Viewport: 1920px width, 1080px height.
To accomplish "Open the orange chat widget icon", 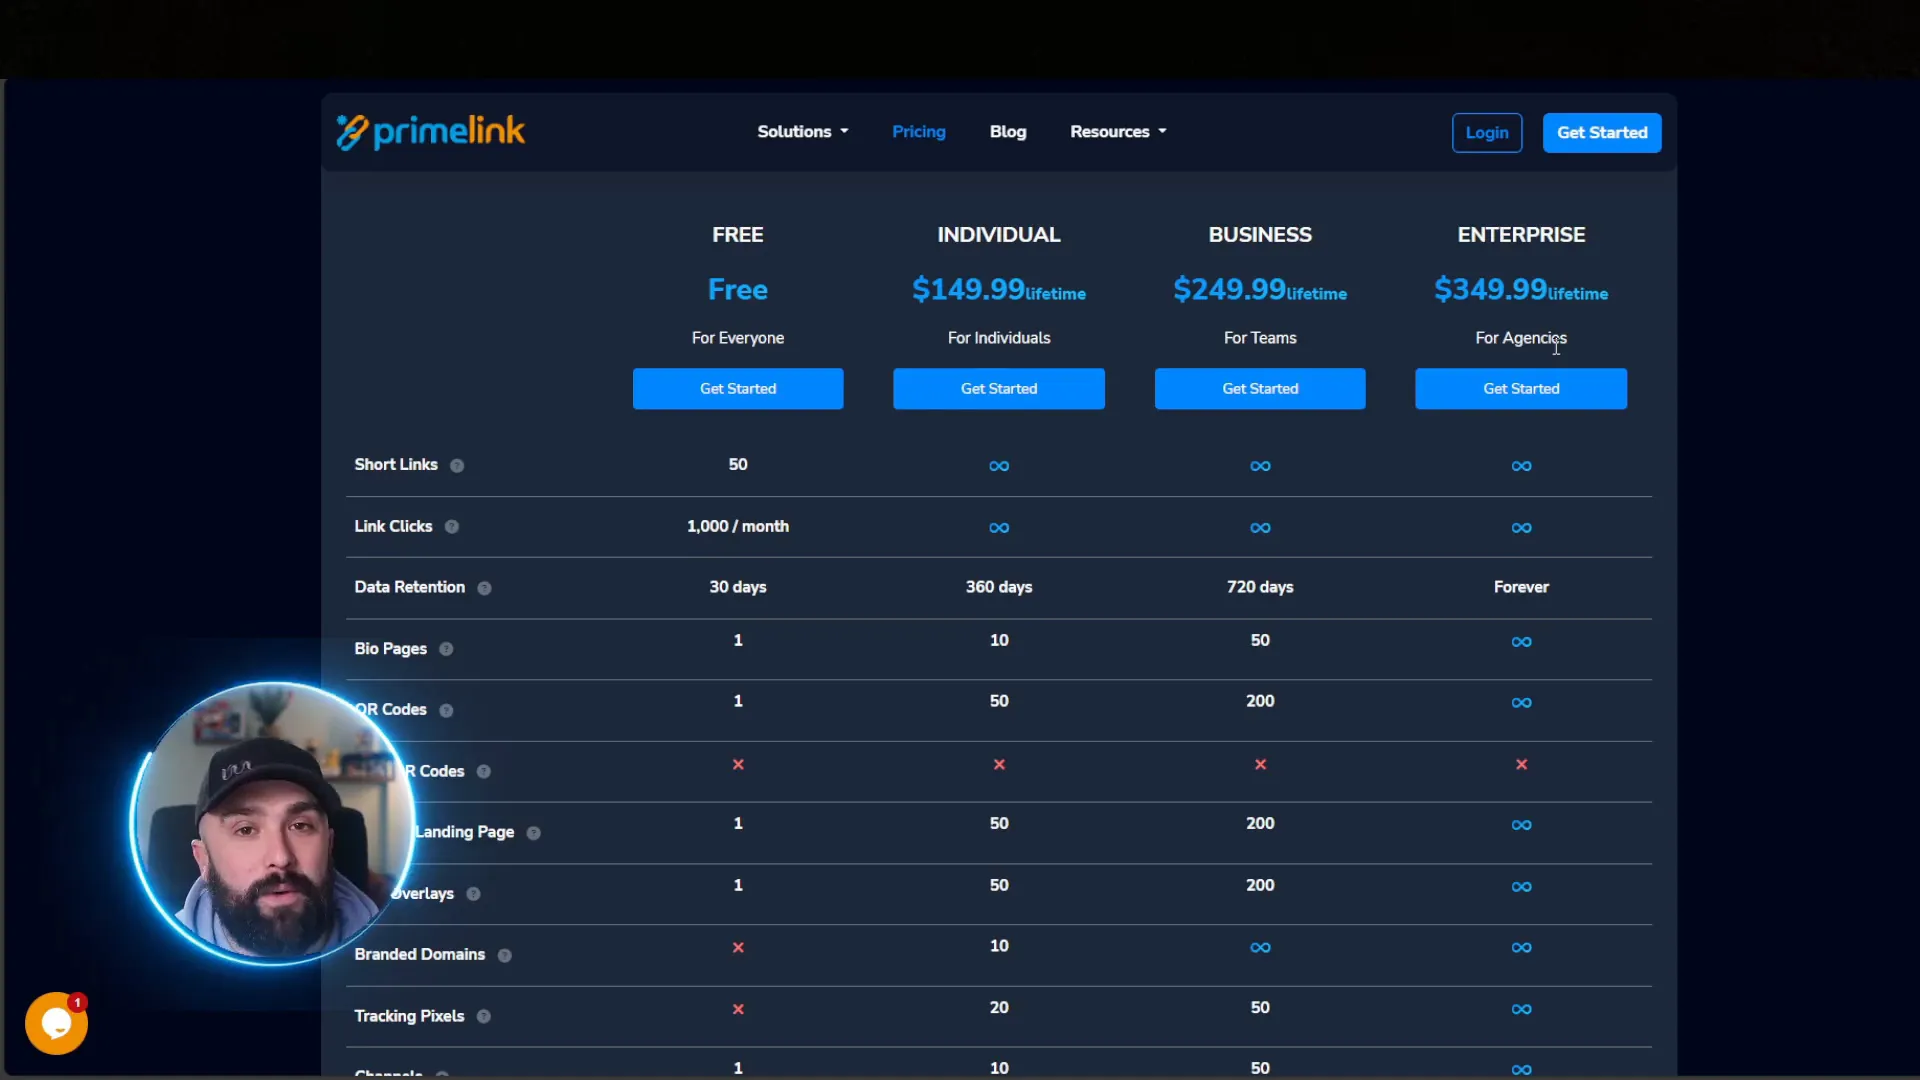I will point(56,1023).
